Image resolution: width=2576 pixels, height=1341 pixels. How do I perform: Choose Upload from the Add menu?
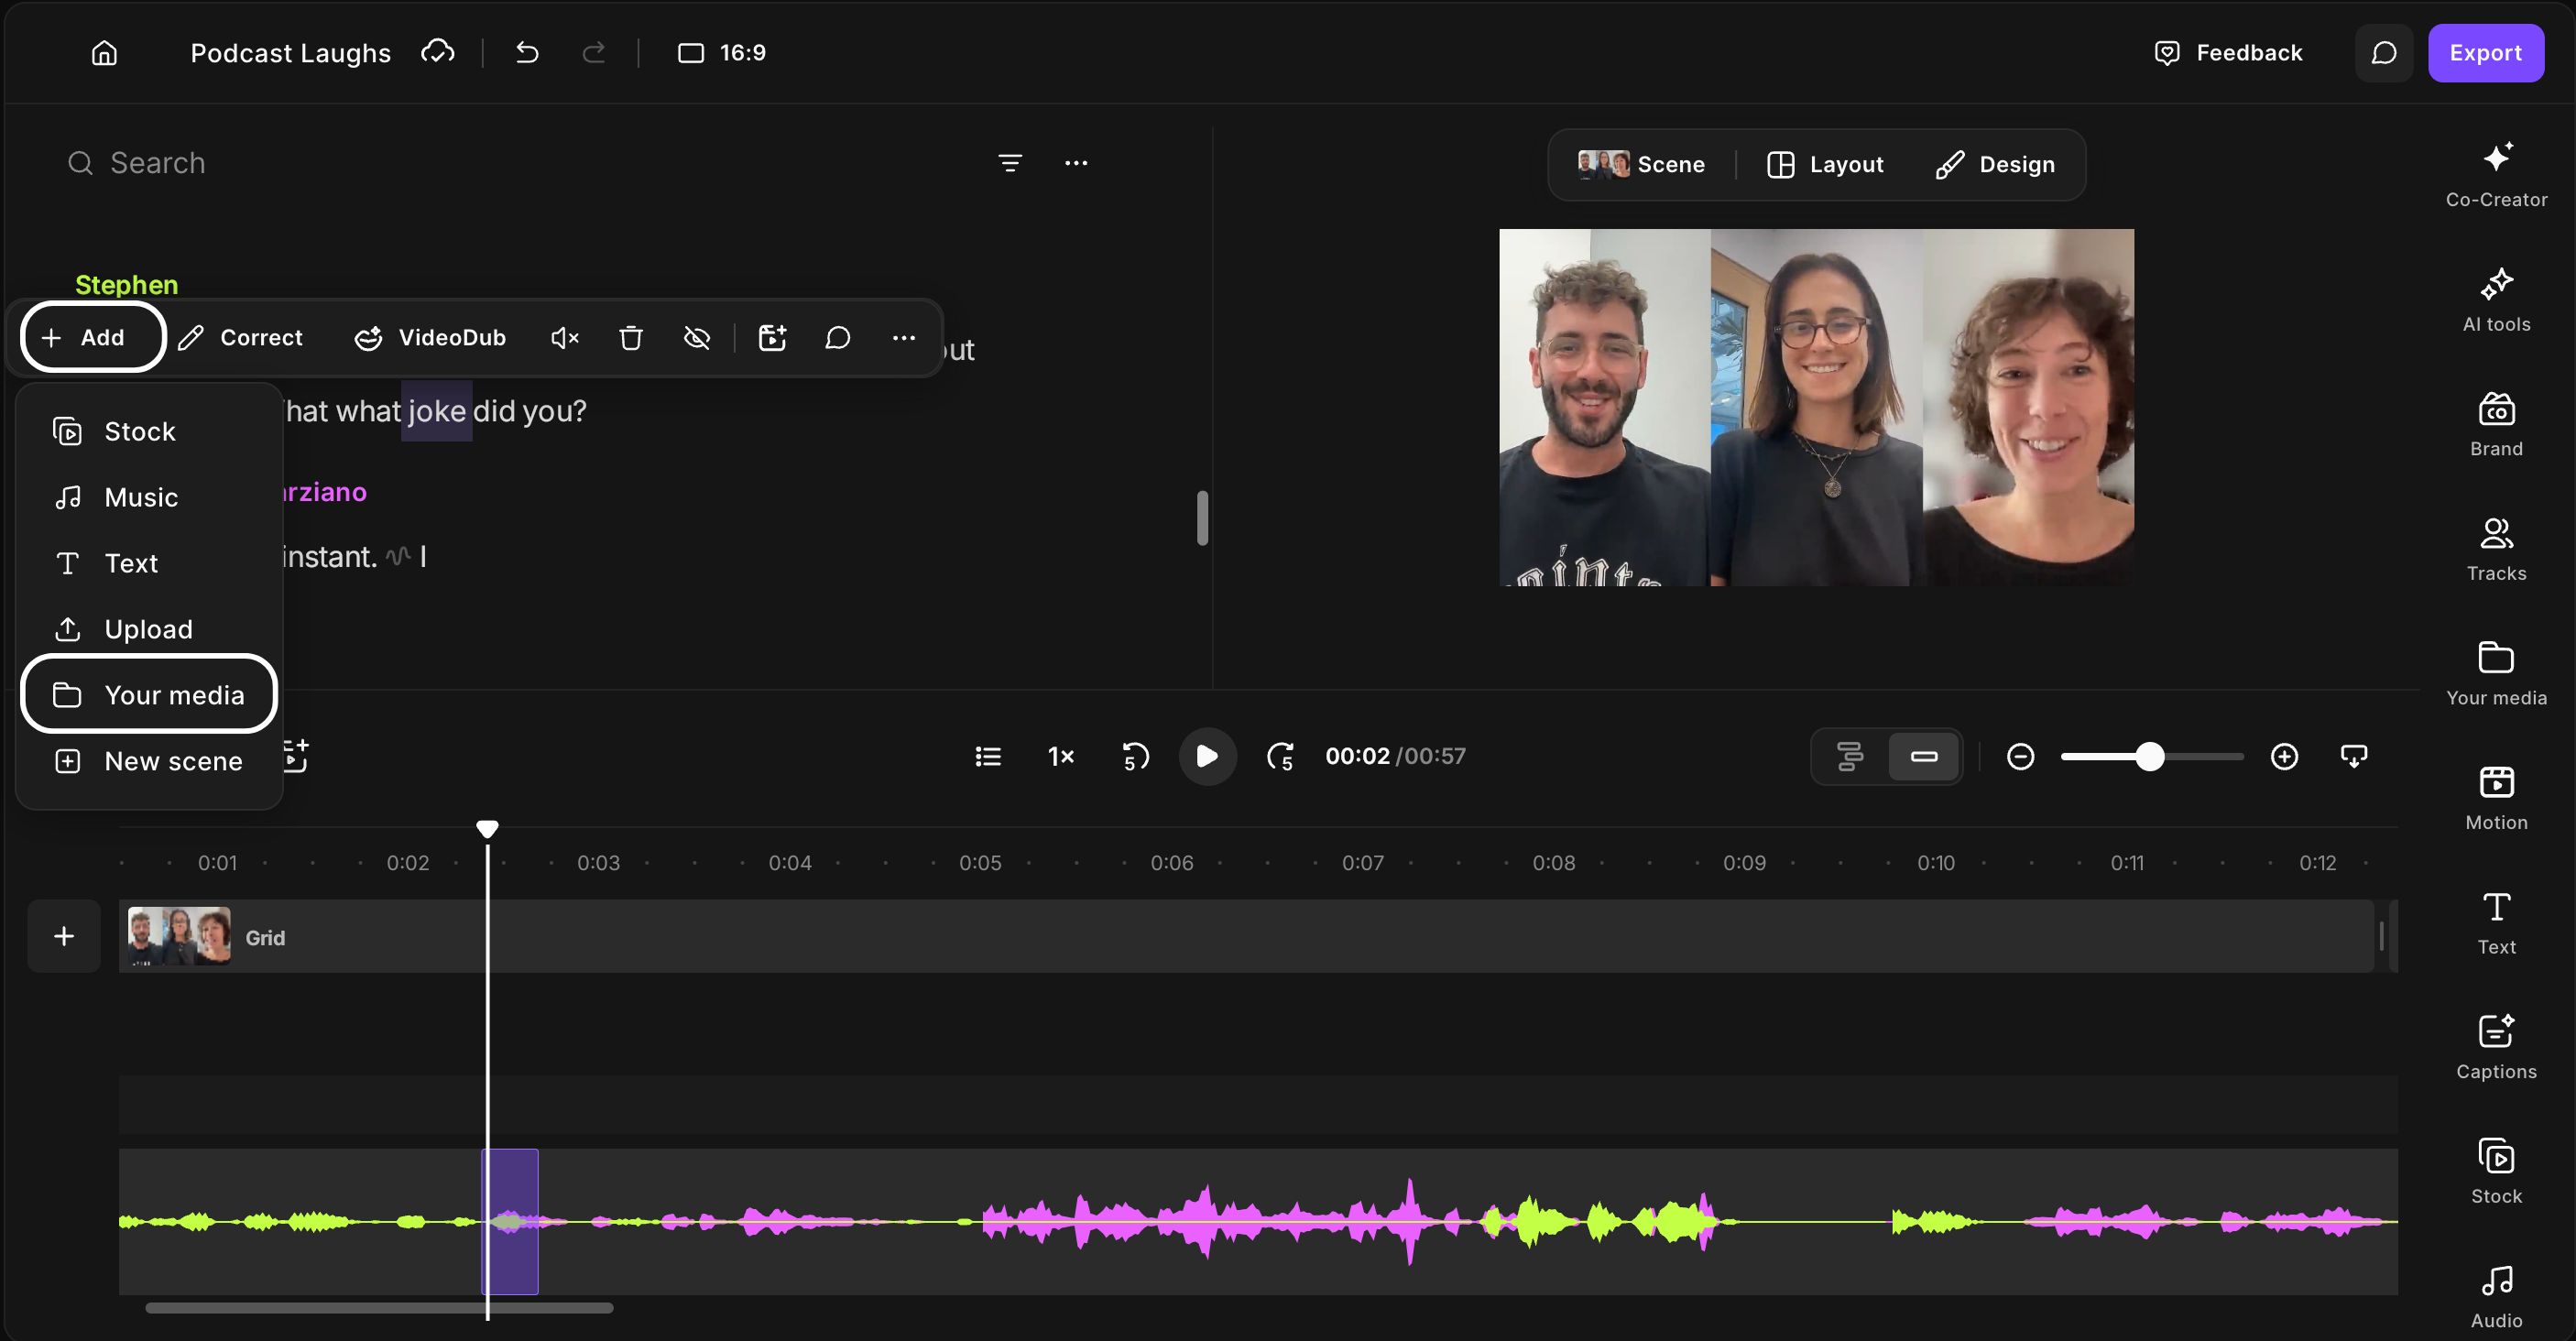point(149,630)
